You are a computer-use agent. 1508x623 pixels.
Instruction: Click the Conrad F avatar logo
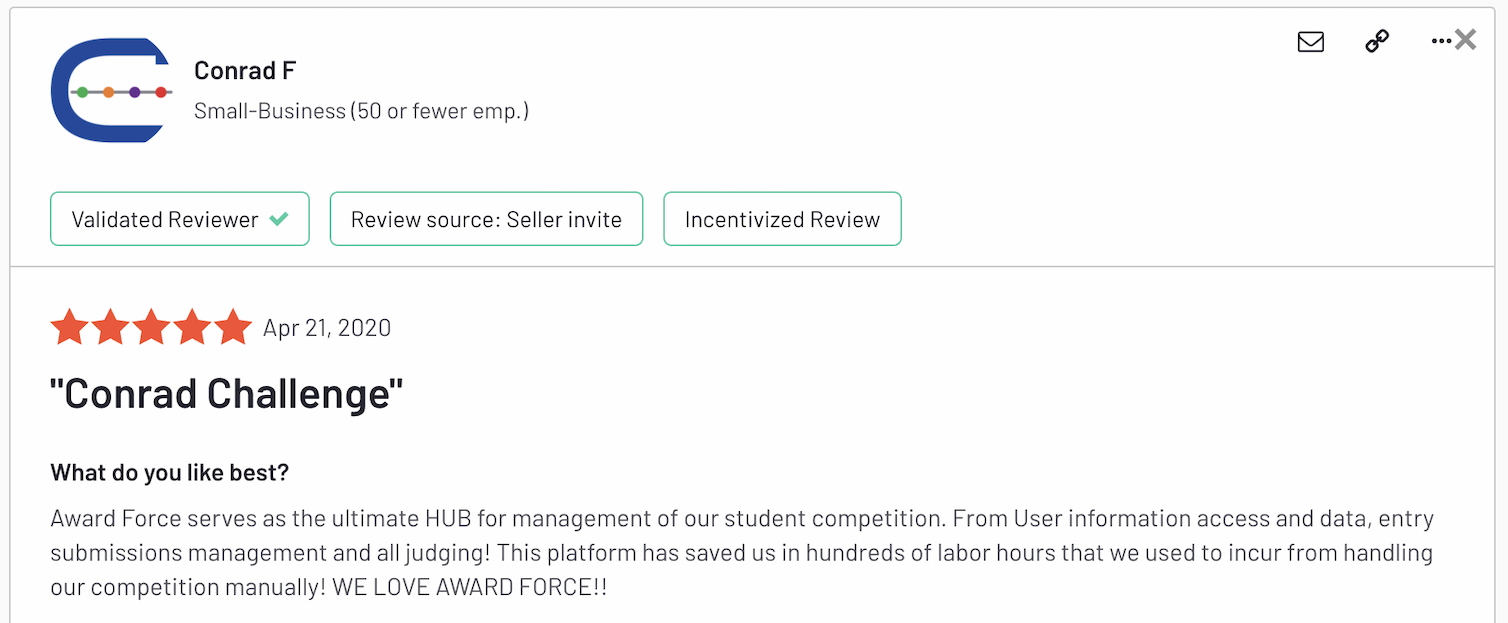(108, 91)
